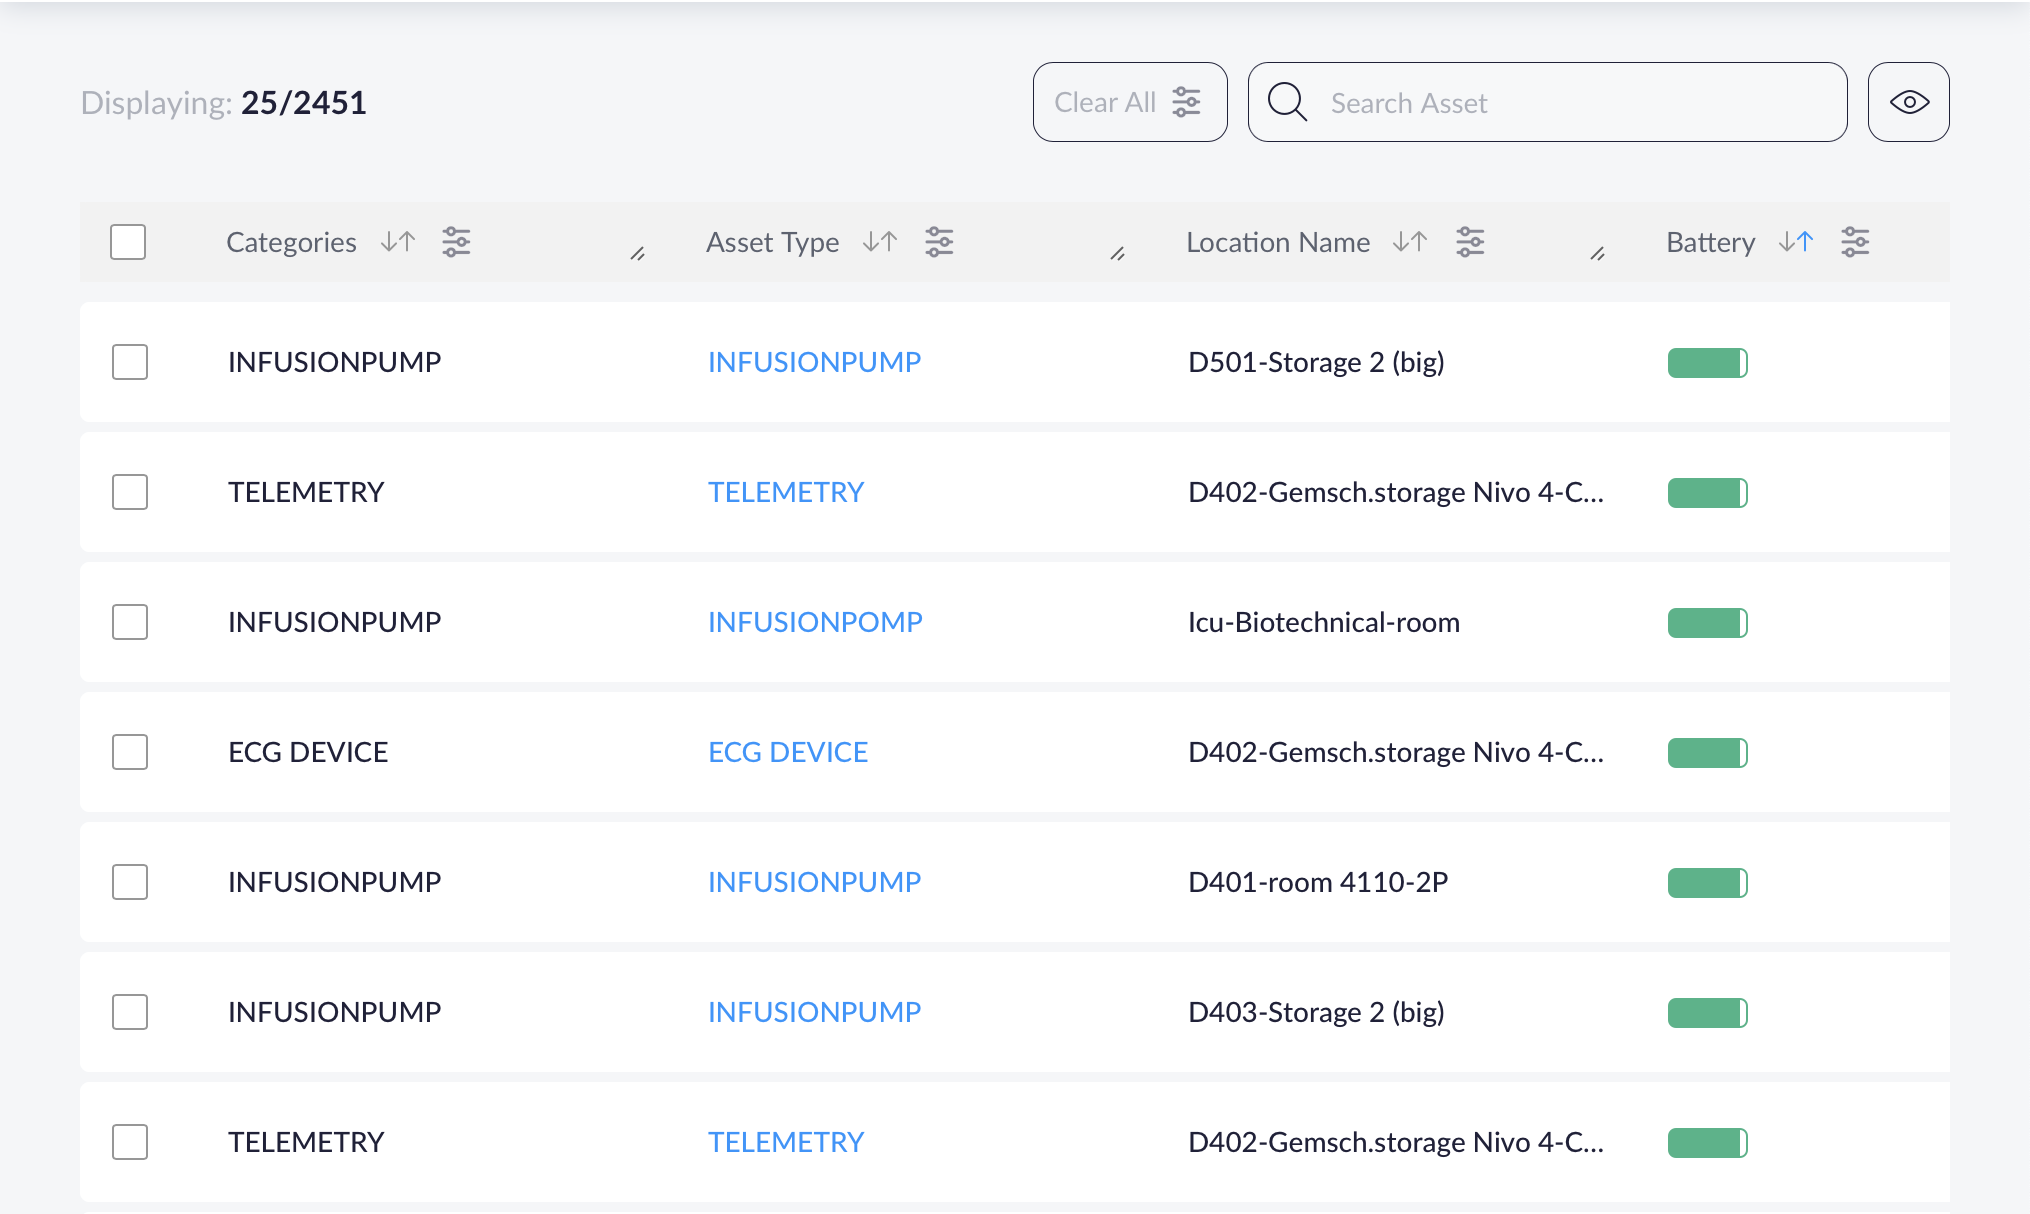Toggle column visibility with the eye icon
The width and height of the screenshot is (2030, 1214).
pos(1908,102)
